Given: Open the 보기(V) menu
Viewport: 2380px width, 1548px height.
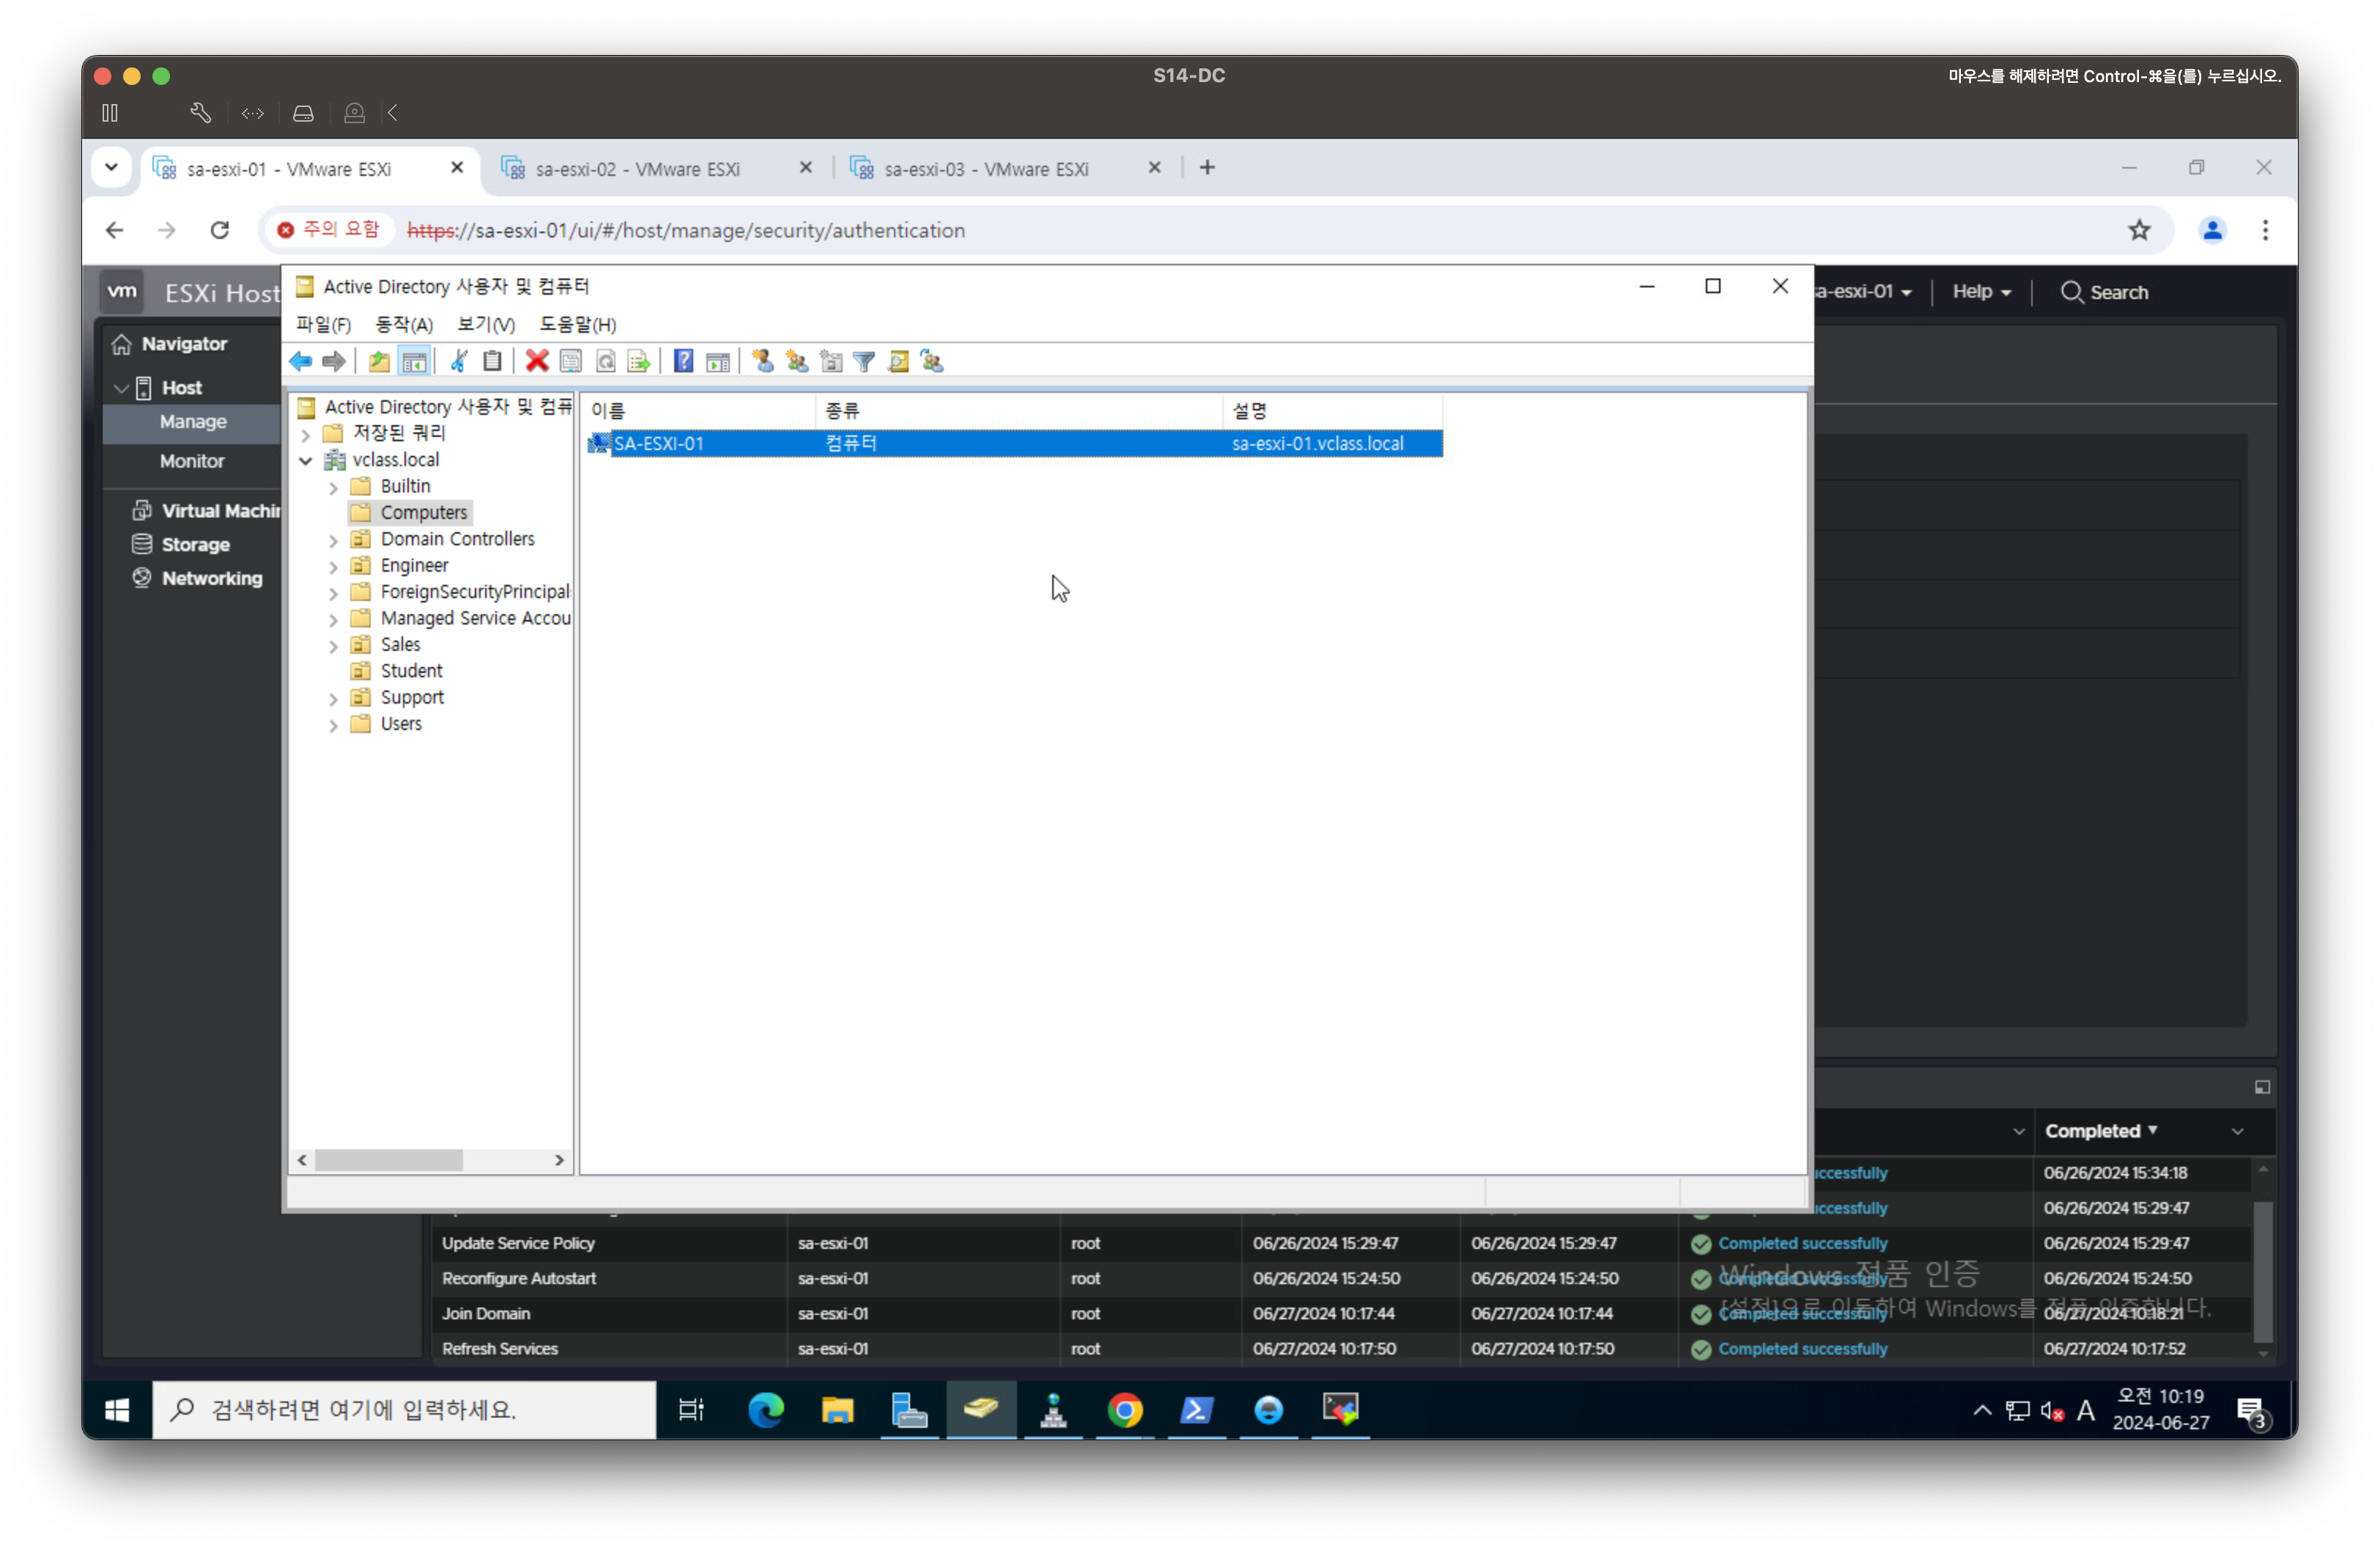Looking at the screenshot, I should pos(485,324).
